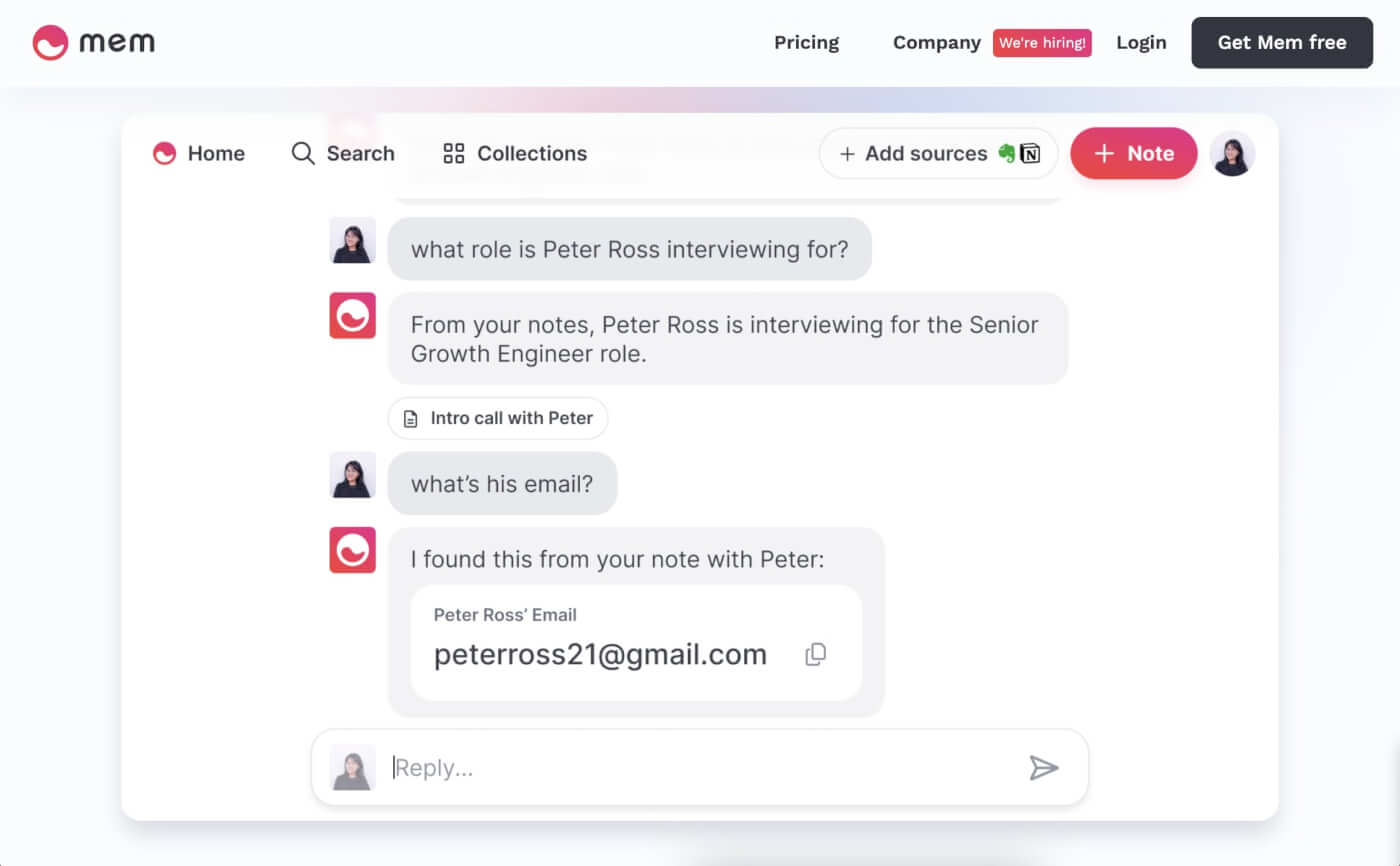Click the Evernote elephant source icon

(1006, 154)
